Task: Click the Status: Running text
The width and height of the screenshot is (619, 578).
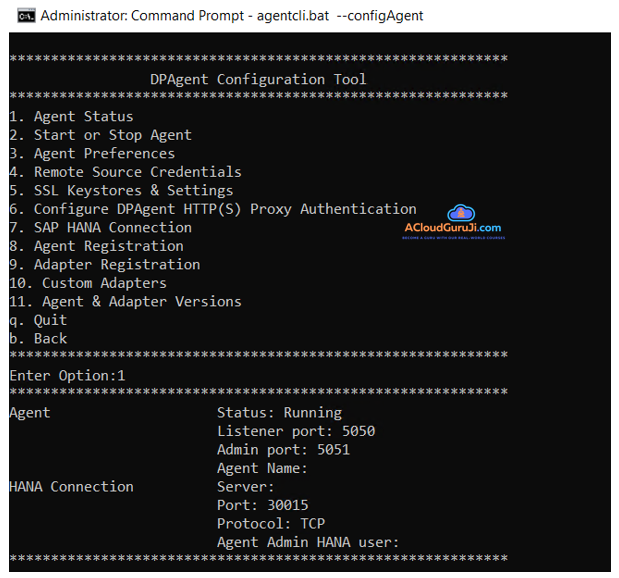Action: (279, 412)
